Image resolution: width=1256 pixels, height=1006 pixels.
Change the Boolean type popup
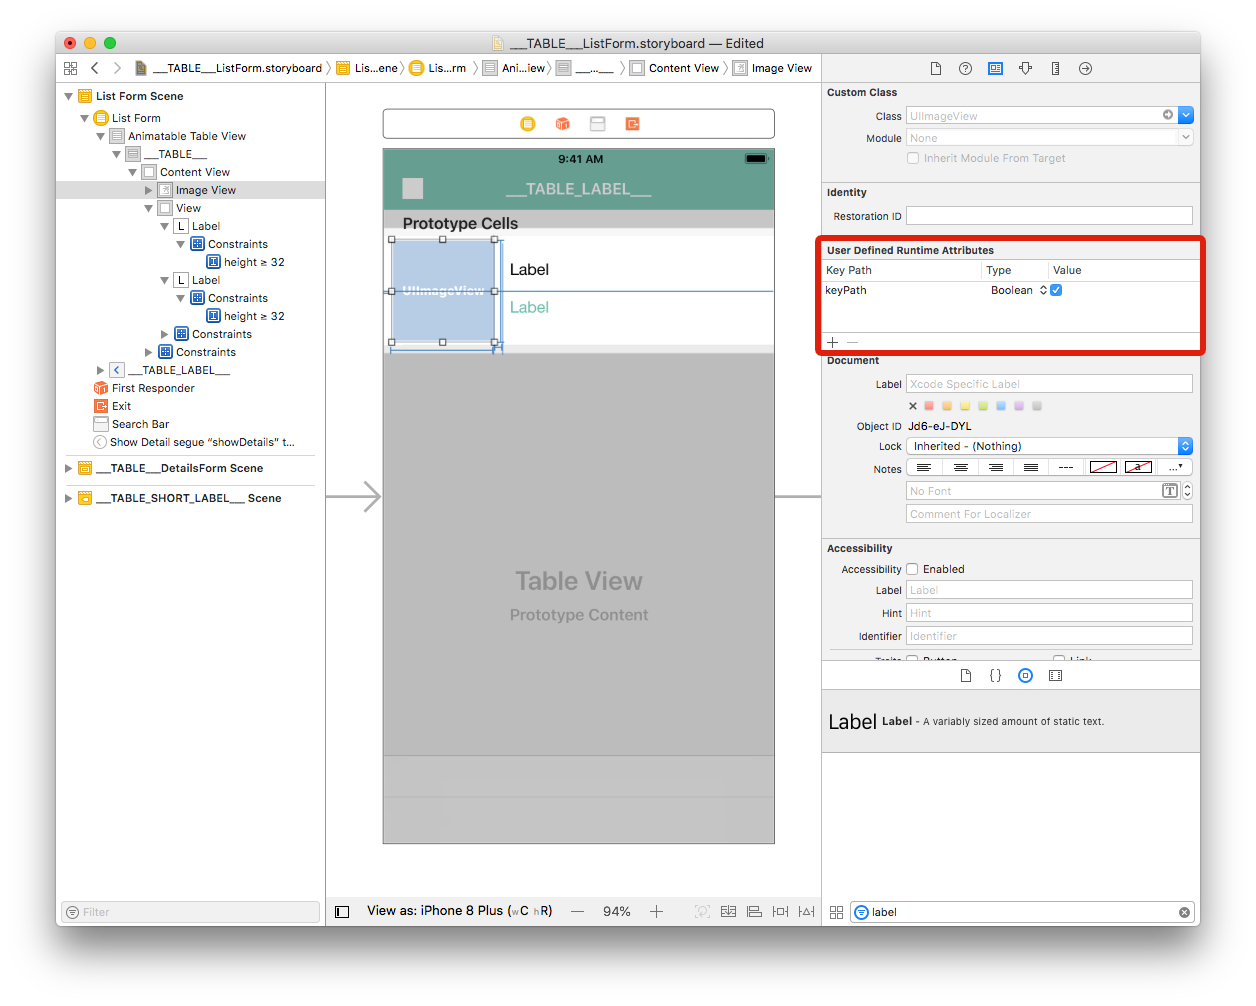(1019, 290)
